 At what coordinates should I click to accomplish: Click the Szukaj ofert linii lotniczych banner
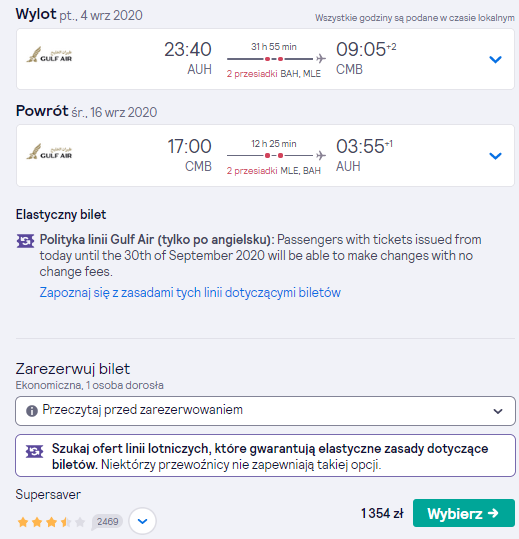click(265, 455)
